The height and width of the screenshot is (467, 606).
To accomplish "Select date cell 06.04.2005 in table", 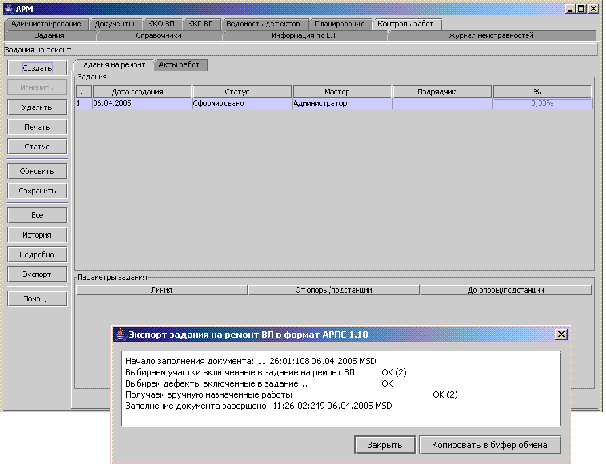I will [x=142, y=103].
